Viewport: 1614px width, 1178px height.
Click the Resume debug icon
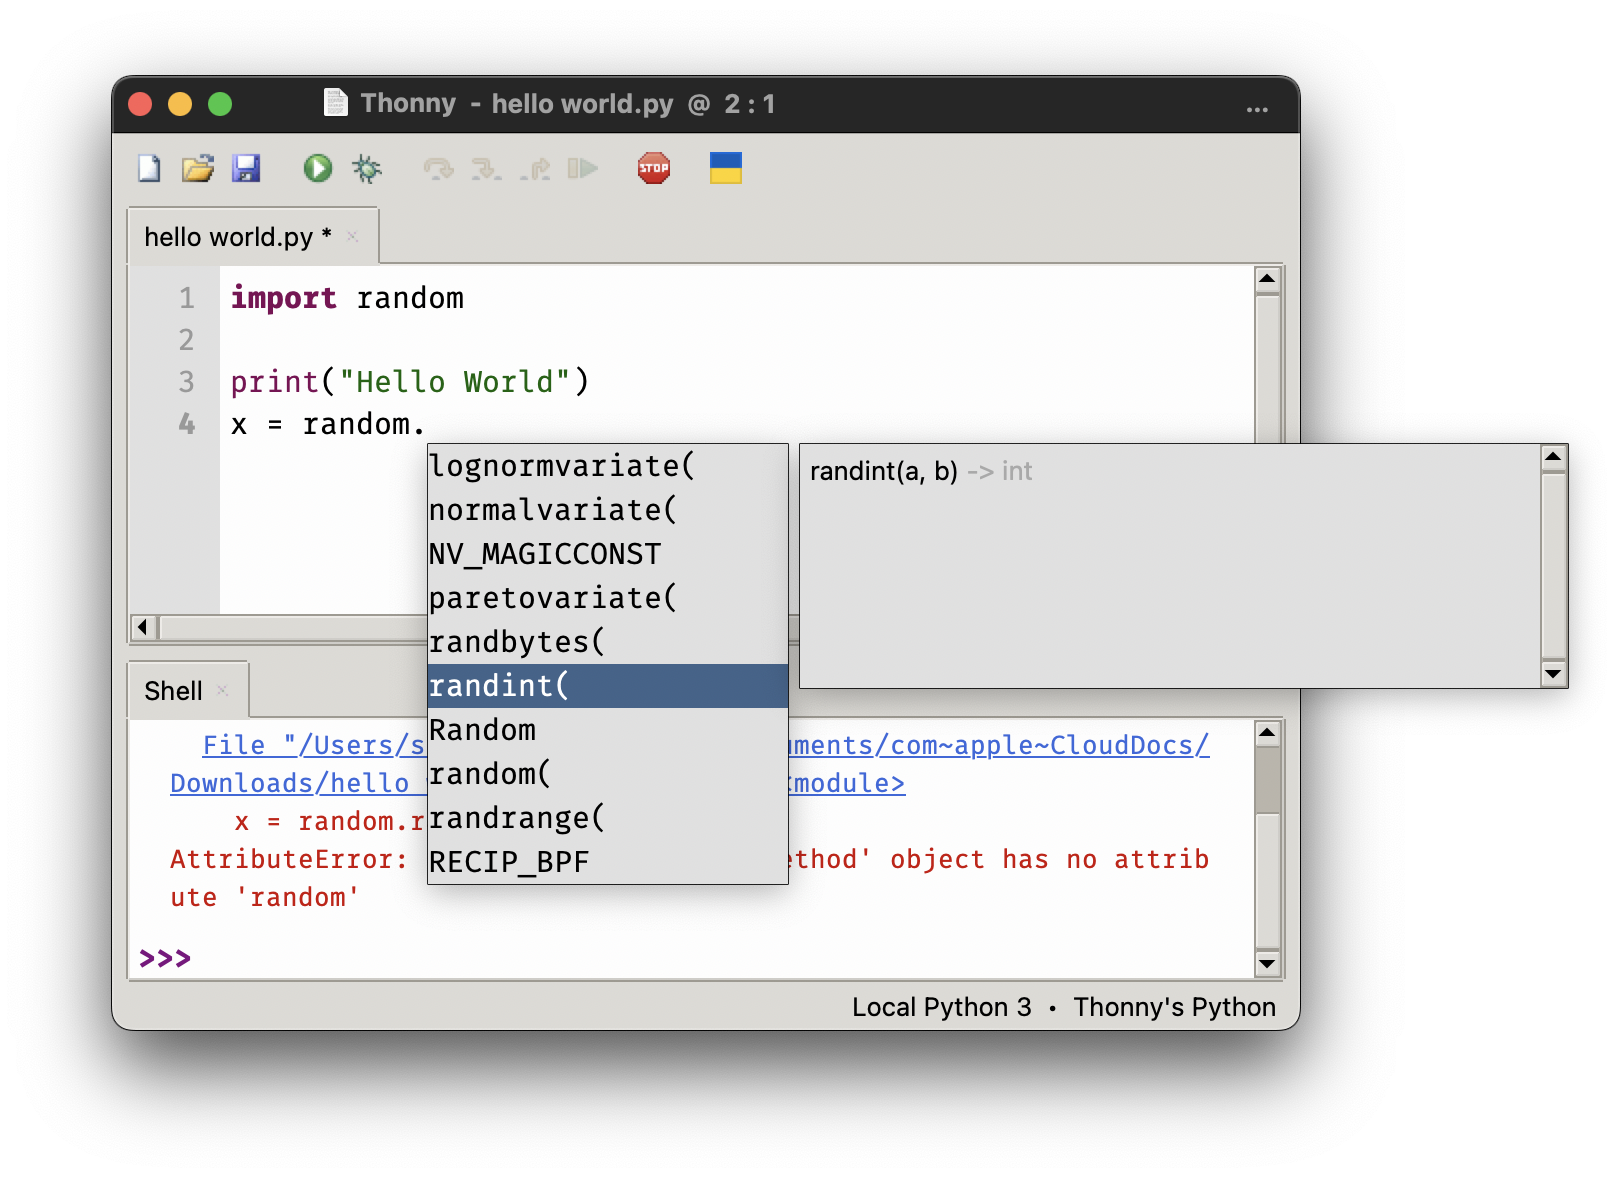coord(582,168)
